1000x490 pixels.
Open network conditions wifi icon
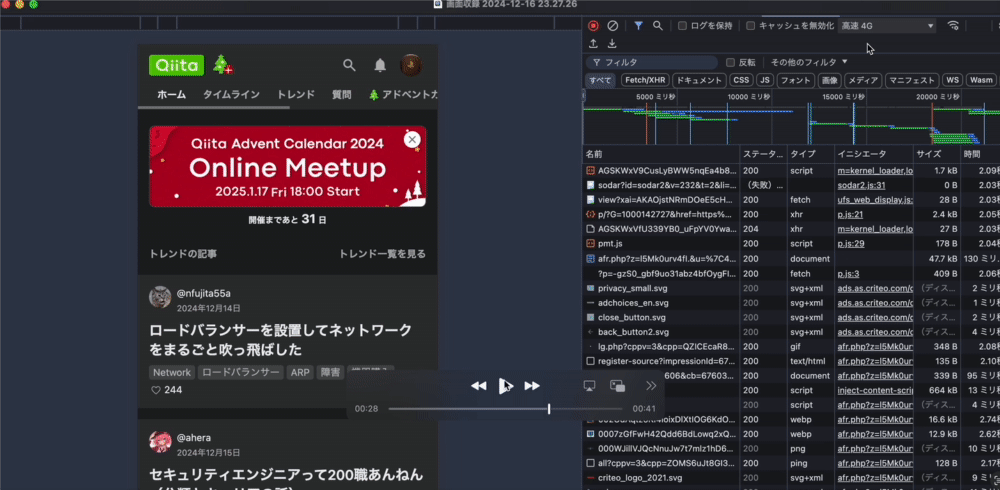tap(953, 26)
